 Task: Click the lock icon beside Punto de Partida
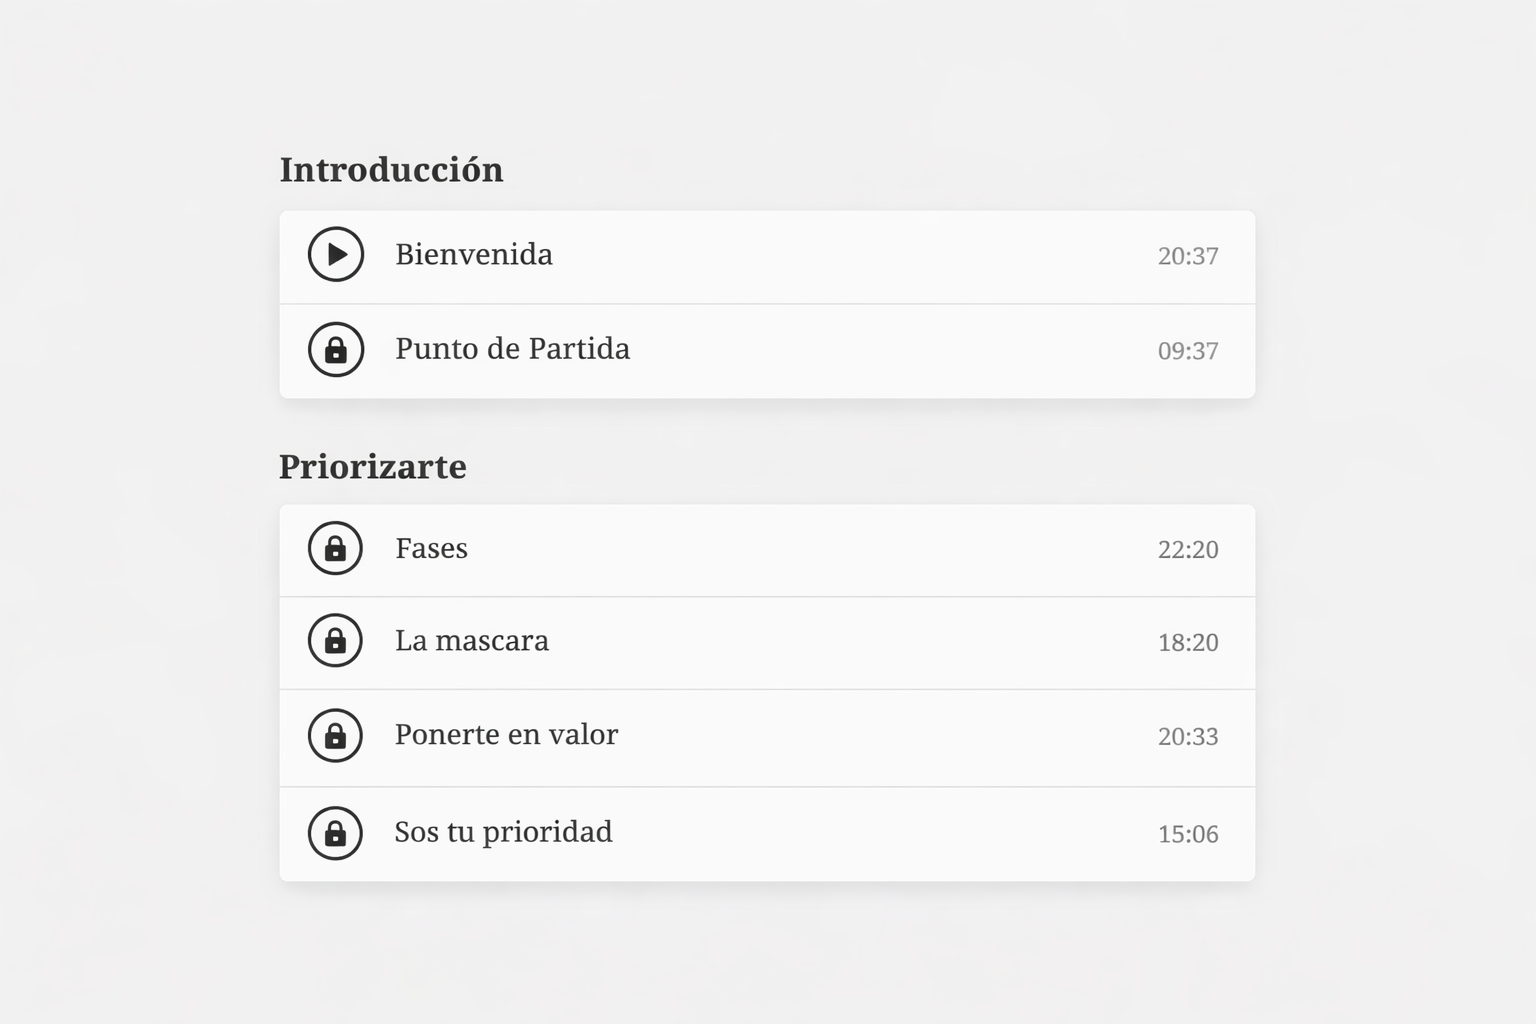click(x=336, y=349)
